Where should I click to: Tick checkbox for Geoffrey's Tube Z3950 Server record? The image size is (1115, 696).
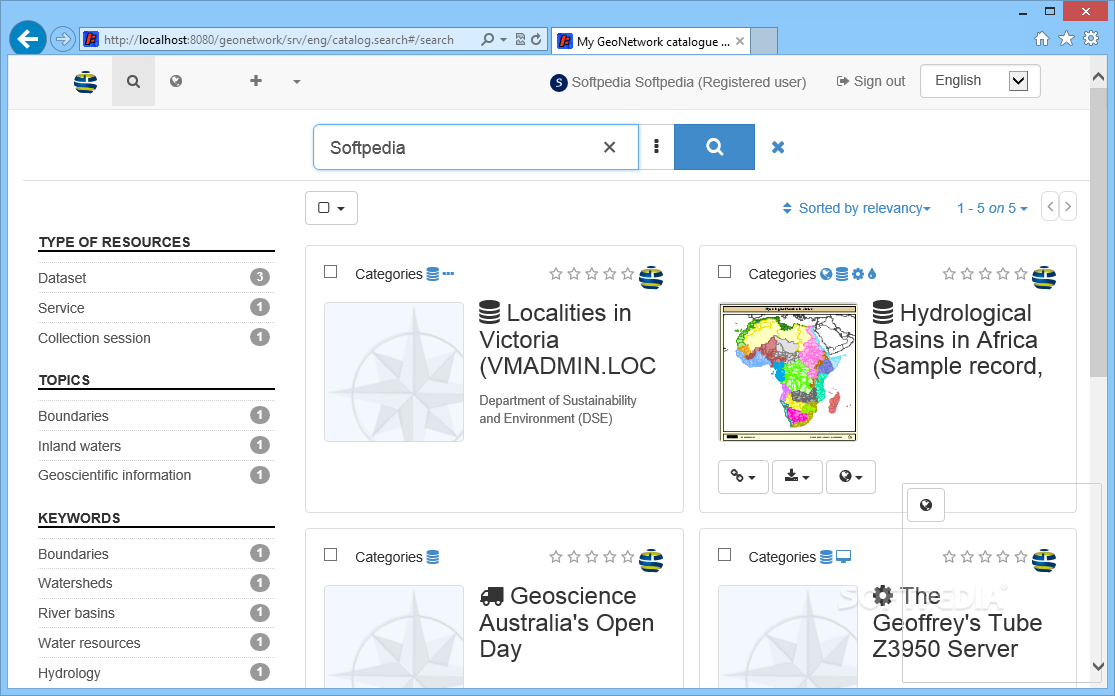point(725,555)
